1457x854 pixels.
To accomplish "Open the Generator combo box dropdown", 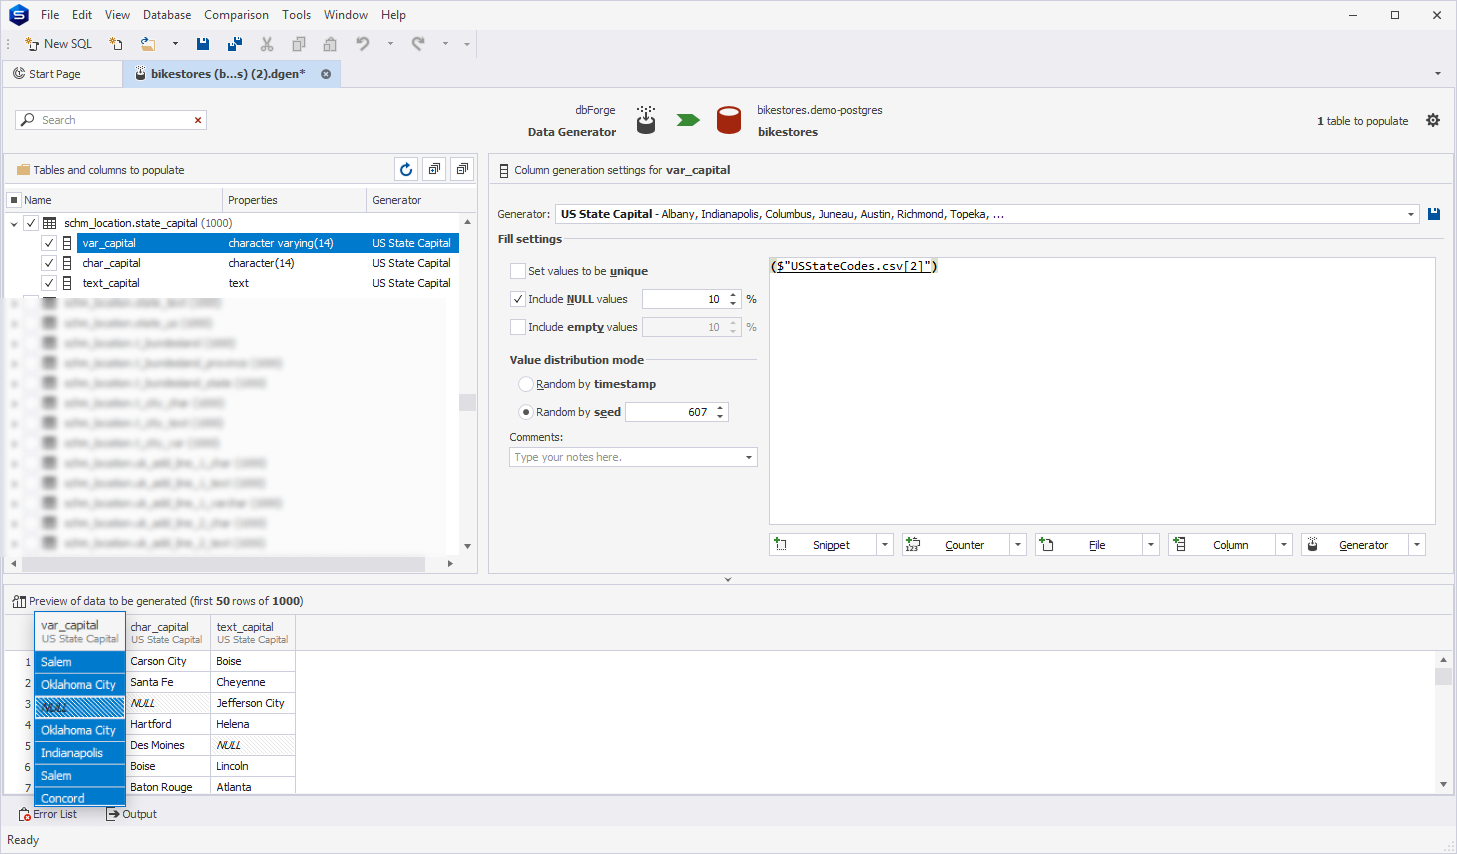I will coord(1411,214).
